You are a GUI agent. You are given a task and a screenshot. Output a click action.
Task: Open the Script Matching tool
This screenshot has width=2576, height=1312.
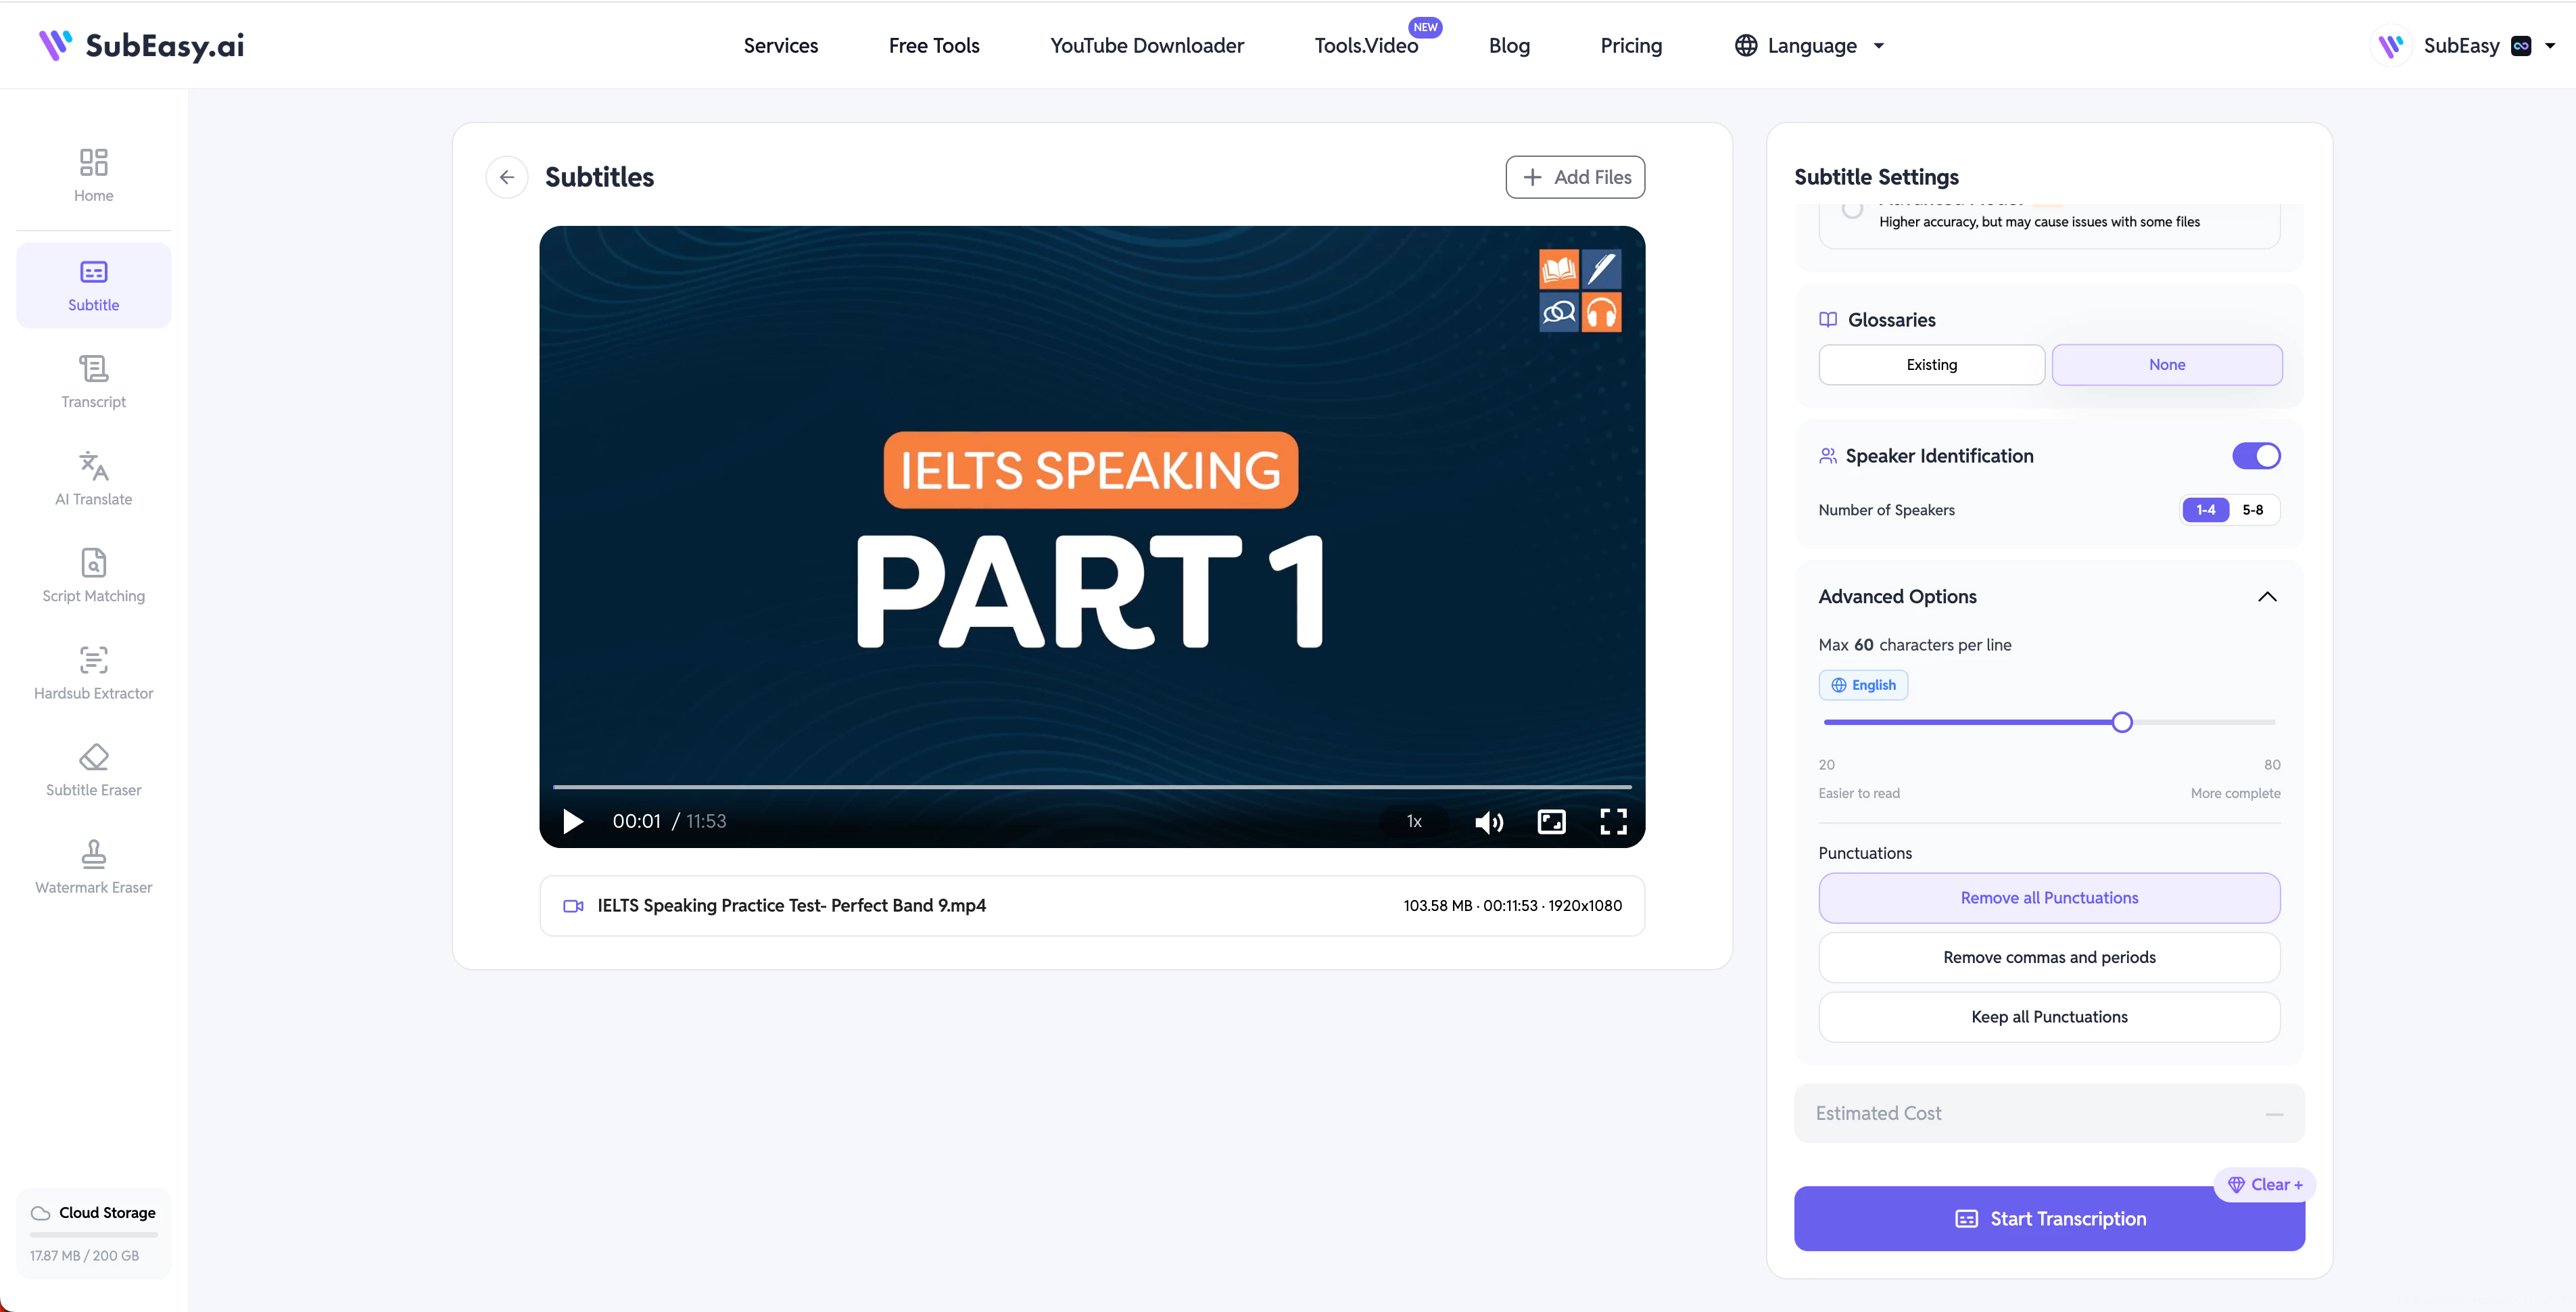point(93,577)
